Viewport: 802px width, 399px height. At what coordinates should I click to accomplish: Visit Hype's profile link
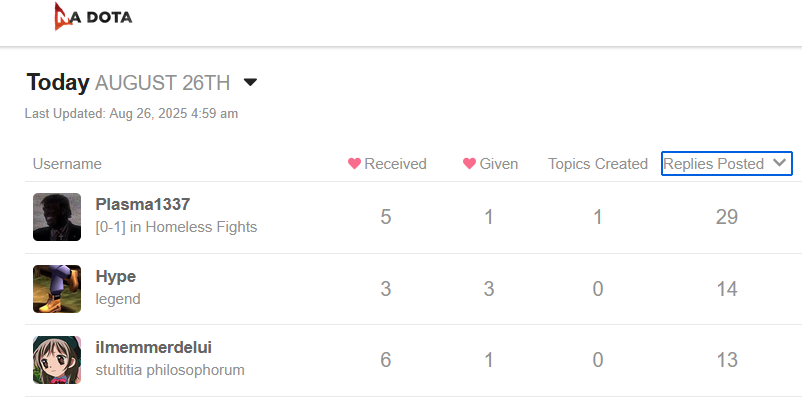coord(116,276)
